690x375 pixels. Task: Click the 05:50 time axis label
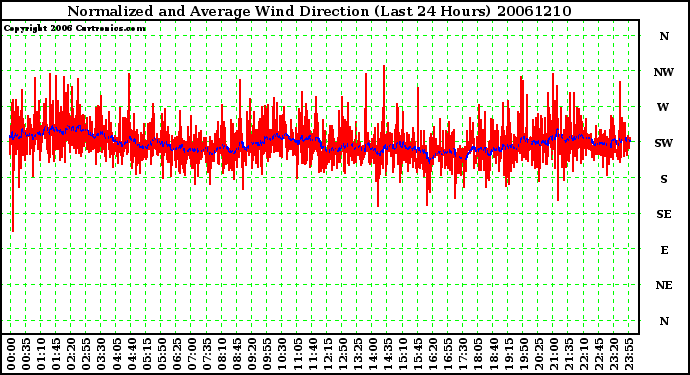click(x=161, y=354)
